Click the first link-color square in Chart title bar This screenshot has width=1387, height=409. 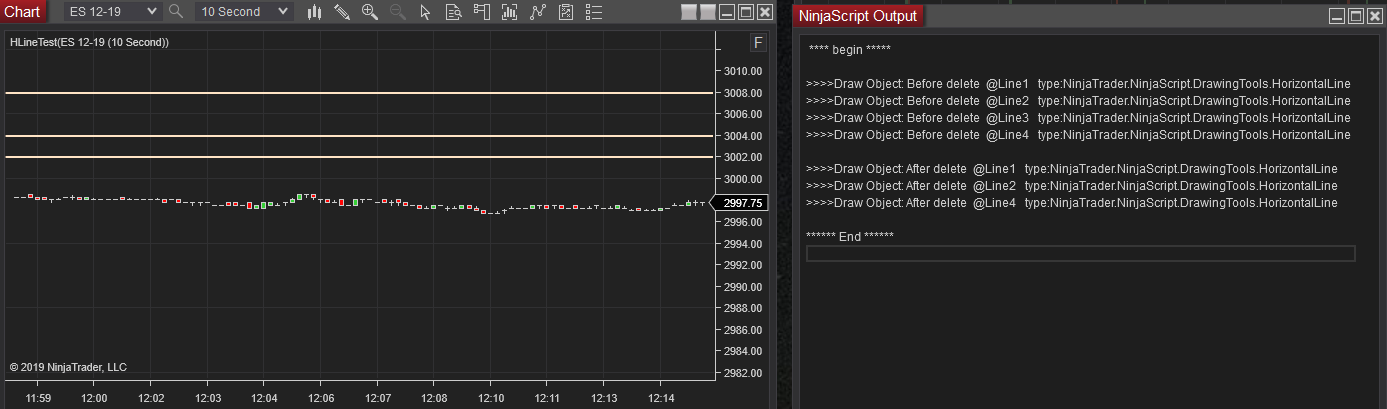click(x=689, y=12)
